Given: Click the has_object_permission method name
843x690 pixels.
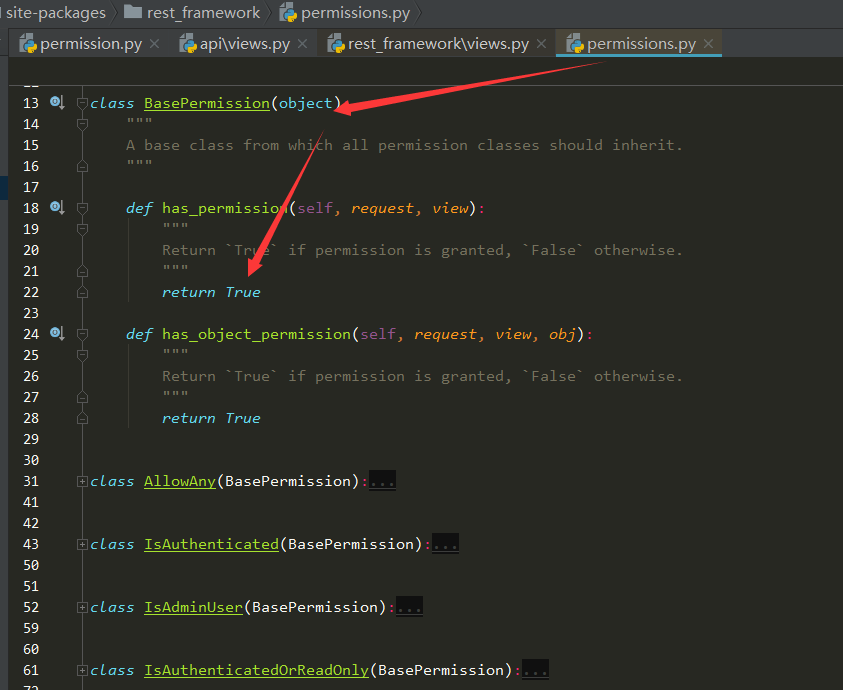Looking at the screenshot, I should coord(256,334).
